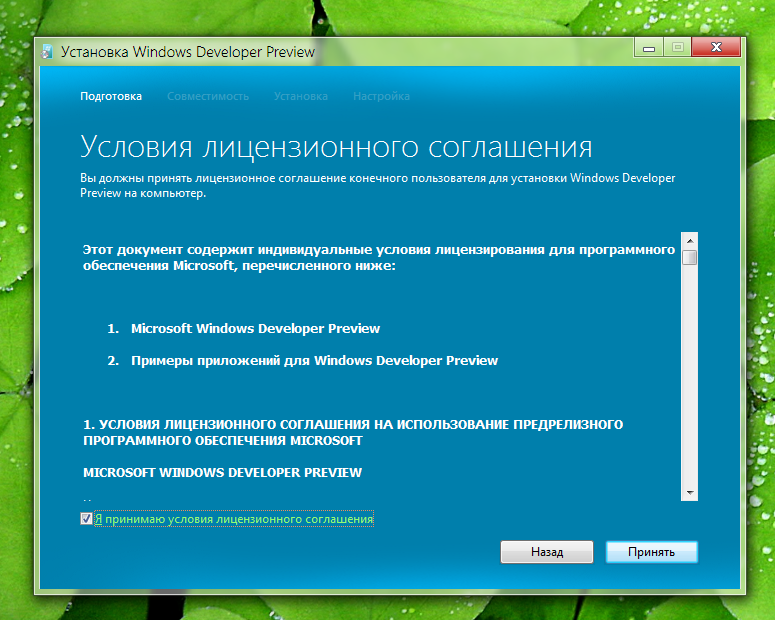Viewport: 775px width, 620px height.
Task: Click the paragraph starting 'Этот документ содержит'
Action: pos(379,258)
